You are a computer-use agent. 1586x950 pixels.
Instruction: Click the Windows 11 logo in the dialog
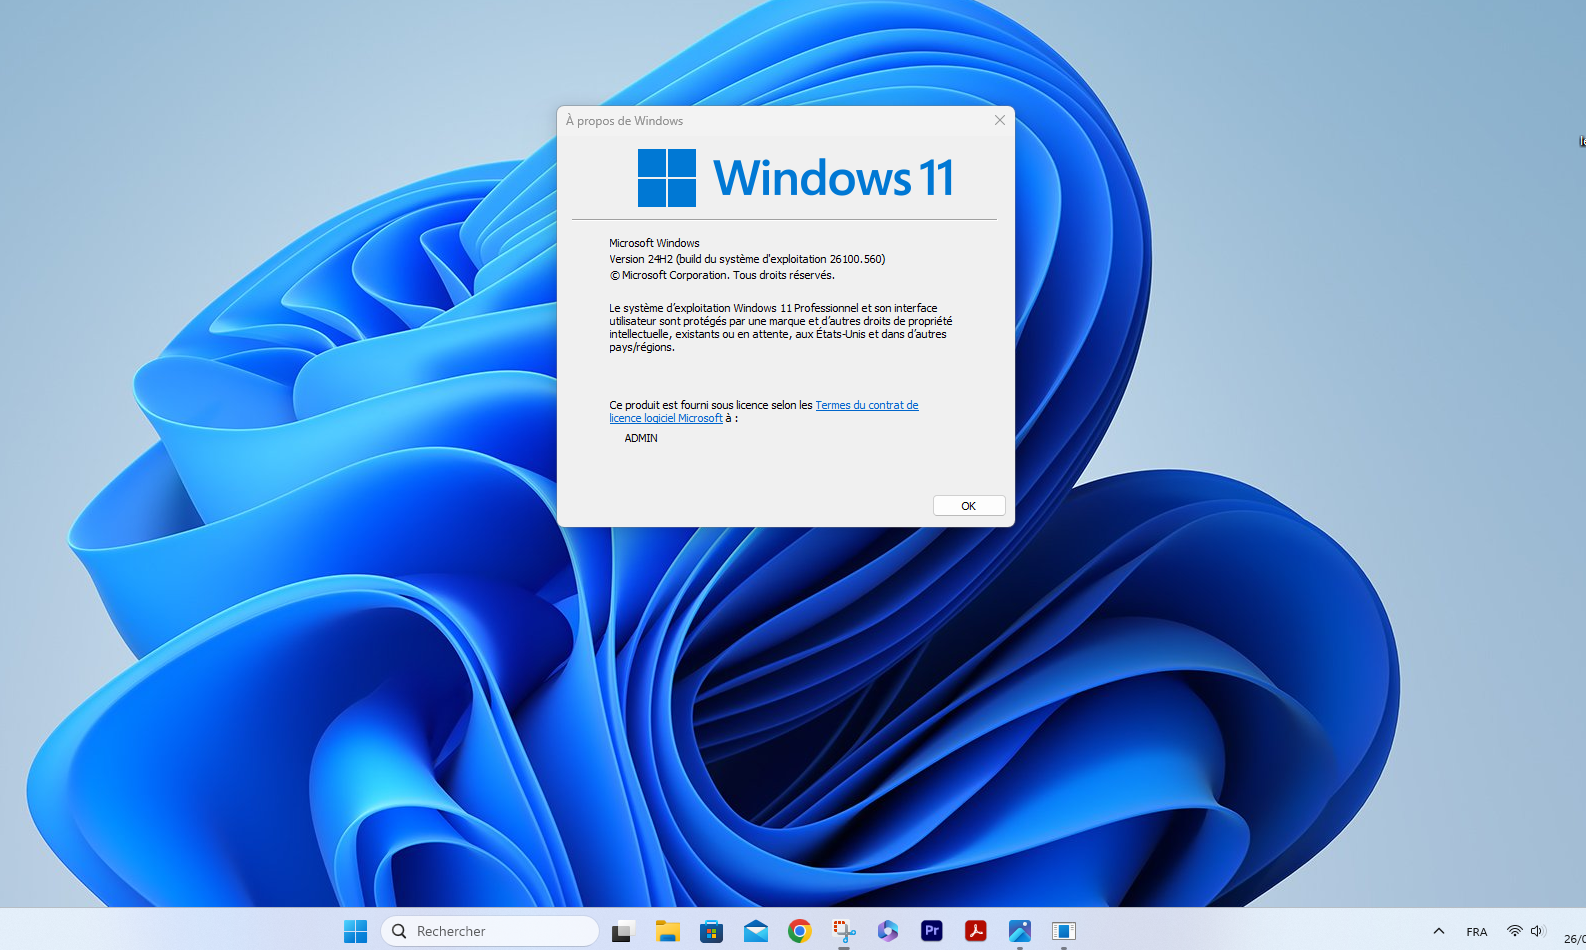click(x=796, y=178)
